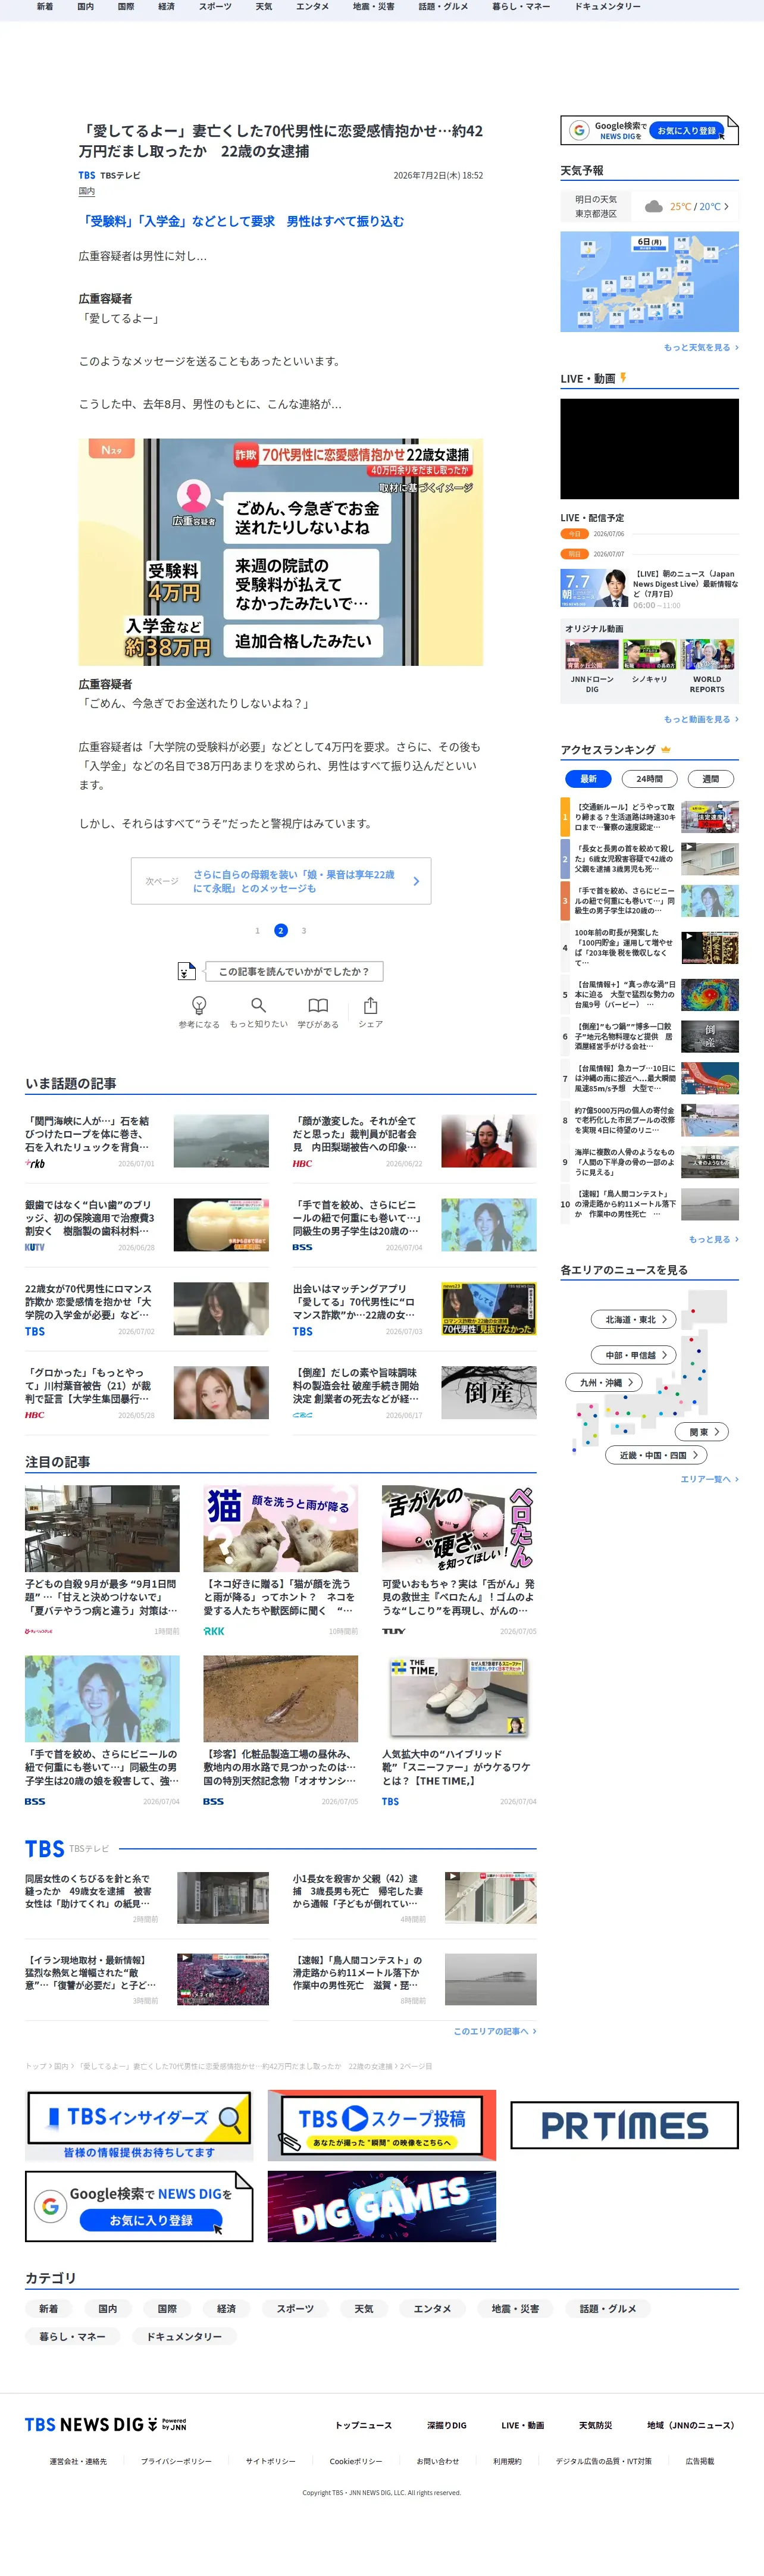Select the 関東 area button

pos(703,1431)
